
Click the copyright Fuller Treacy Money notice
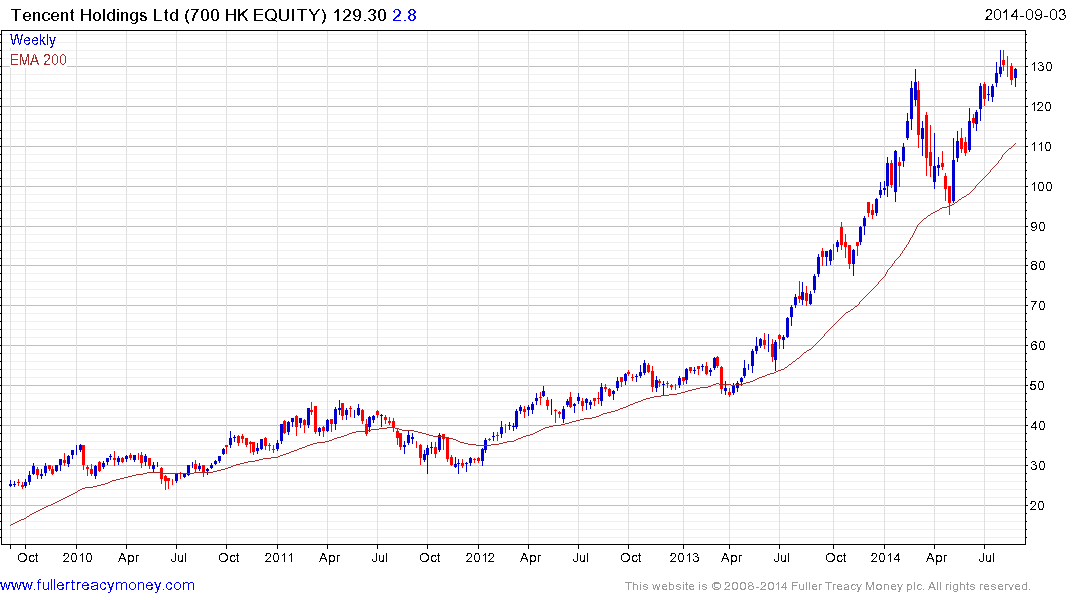pos(828,586)
